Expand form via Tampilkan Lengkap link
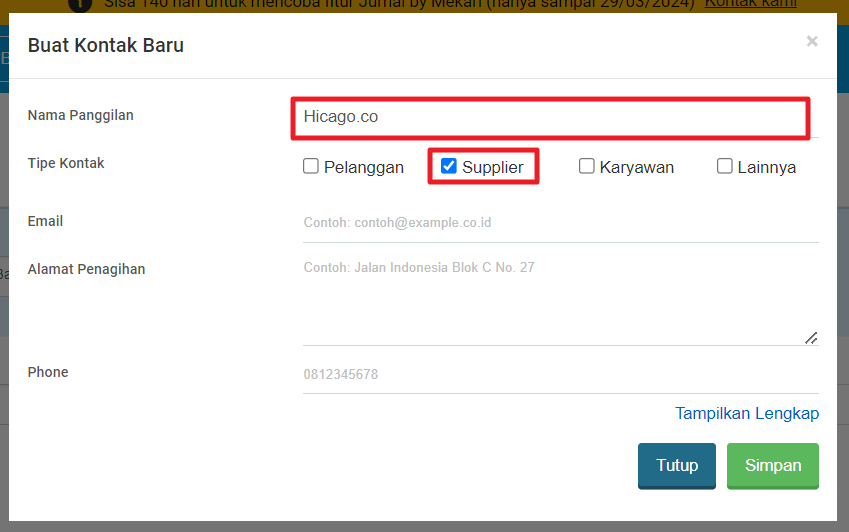Viewport: 849px width, 532px height. (747, 413)
